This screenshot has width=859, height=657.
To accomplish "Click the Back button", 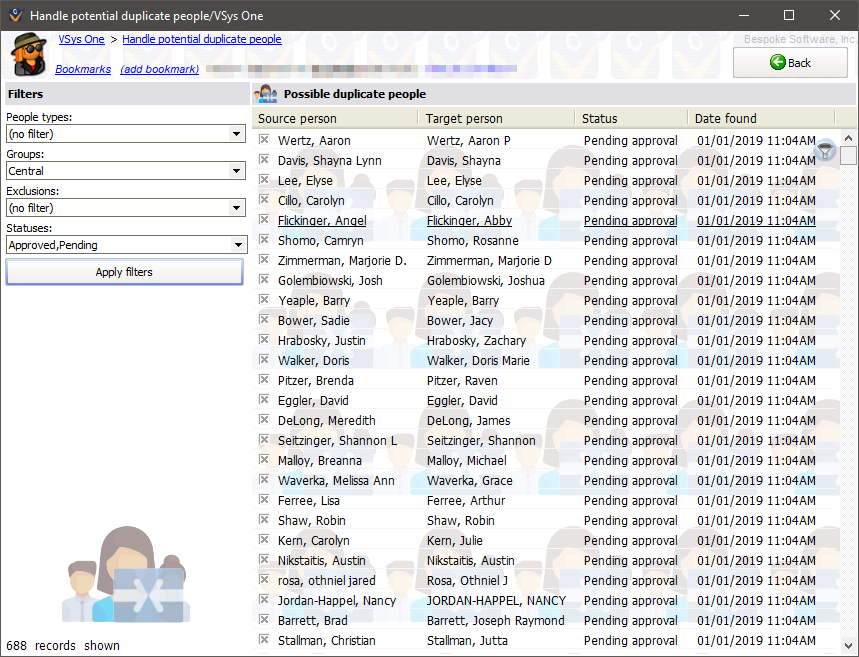I will (x=790, y=62).
